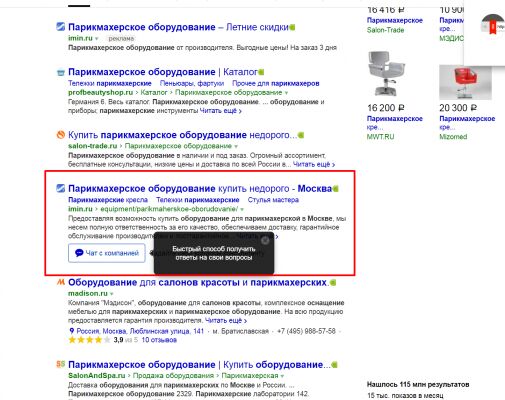The height and width of the screenshot is (400, 505).
Task: Click Salon-Trade shop name in product panel
Action: coord(385,30)
